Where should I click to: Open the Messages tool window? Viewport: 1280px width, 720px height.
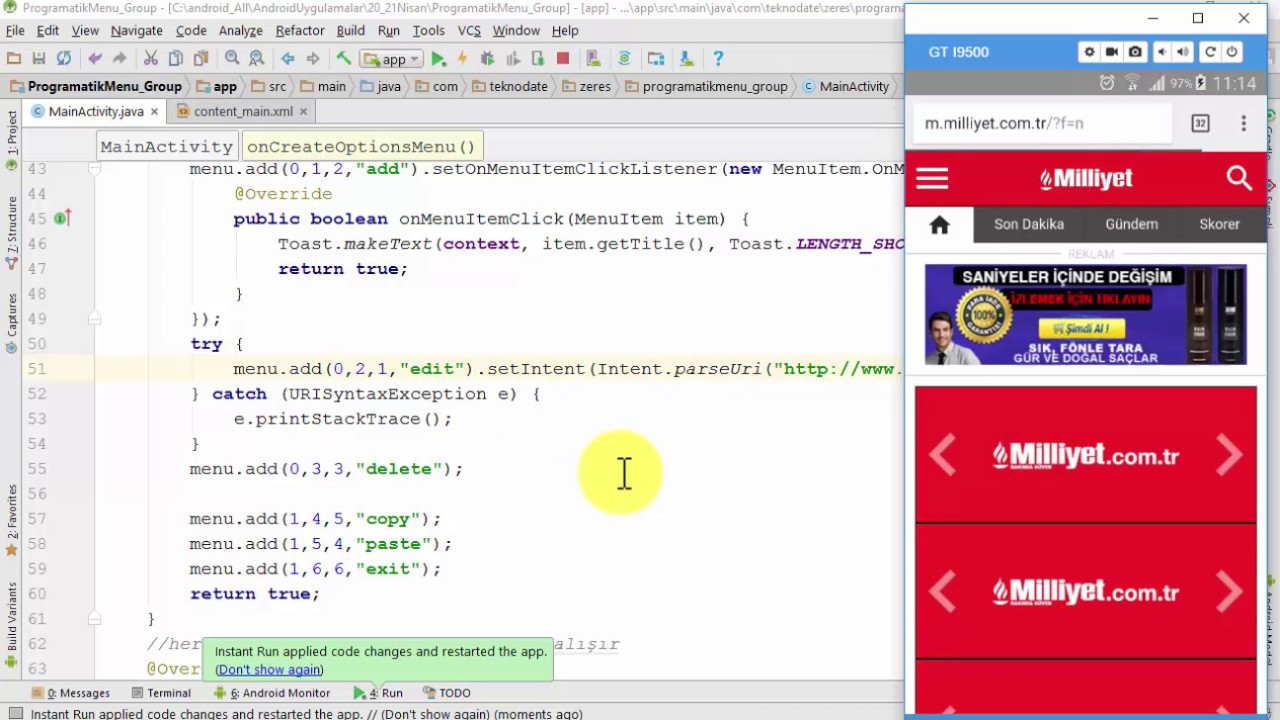point(71,693)
